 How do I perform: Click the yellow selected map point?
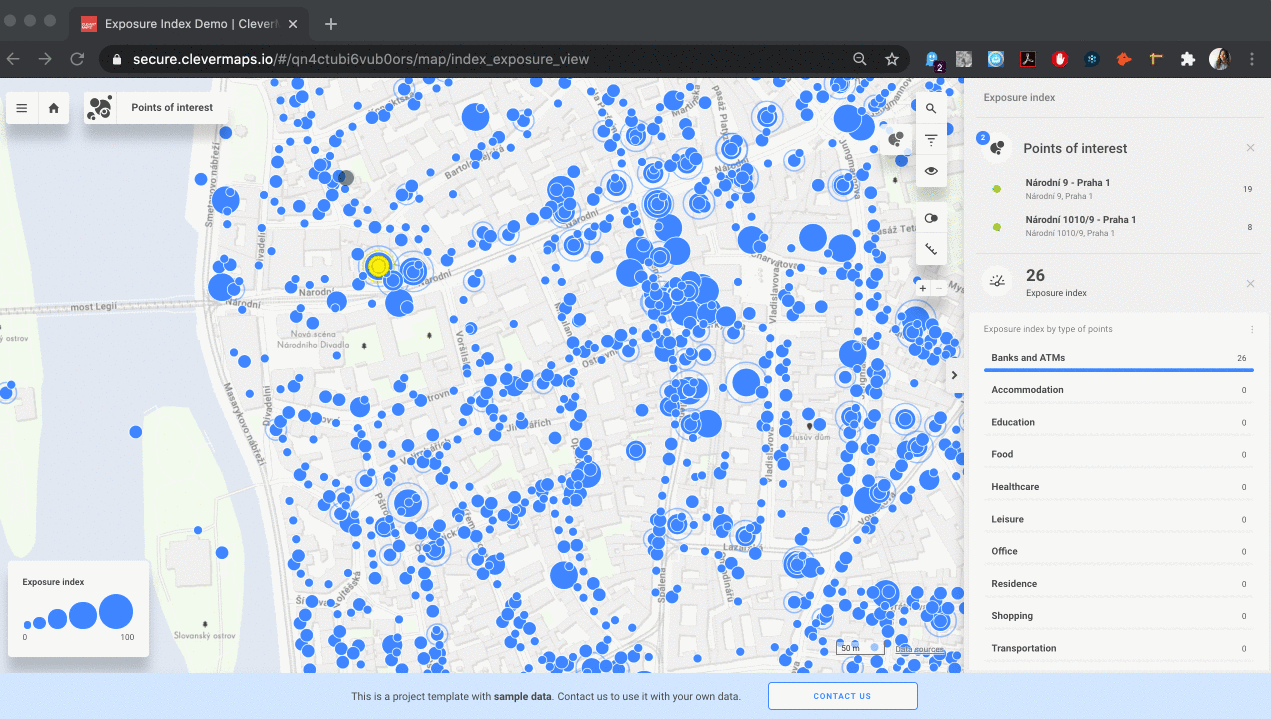pos(377,266)
